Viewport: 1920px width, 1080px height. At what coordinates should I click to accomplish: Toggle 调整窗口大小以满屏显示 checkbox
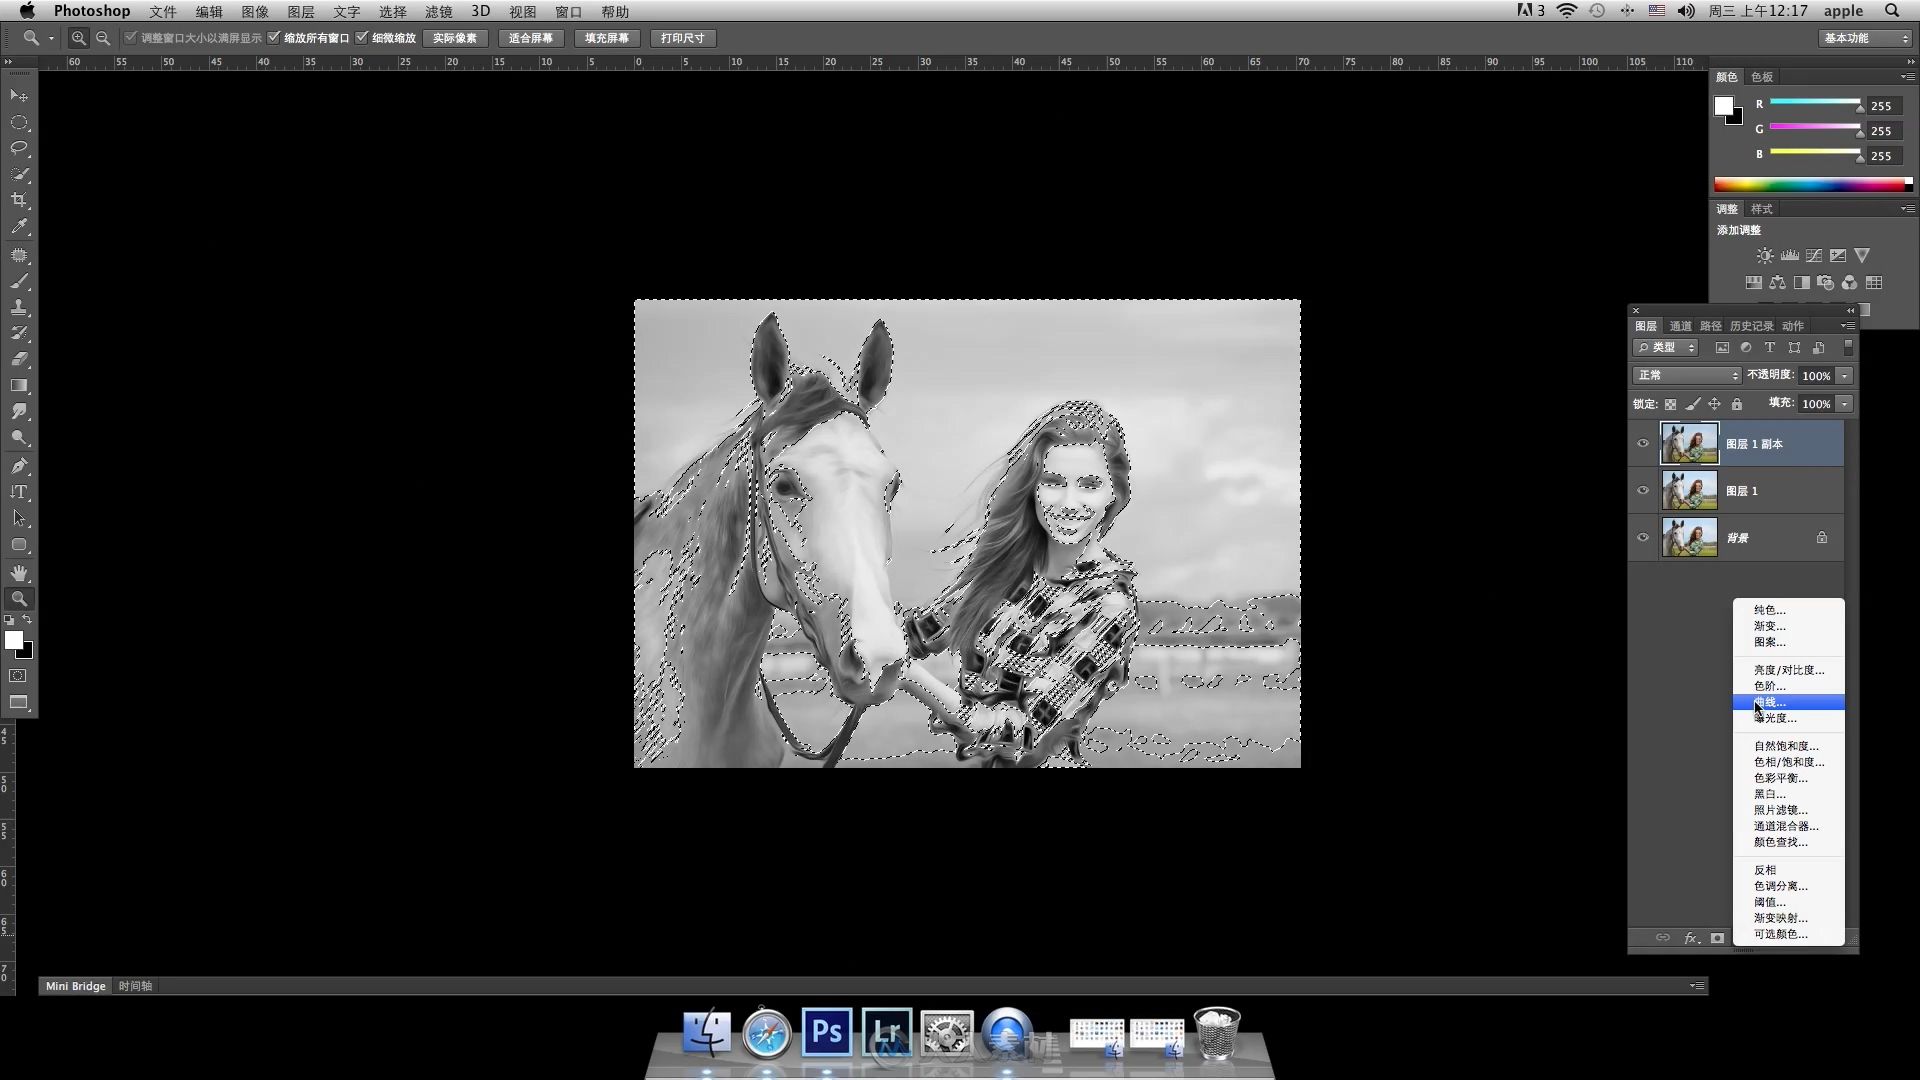point(130,38)
